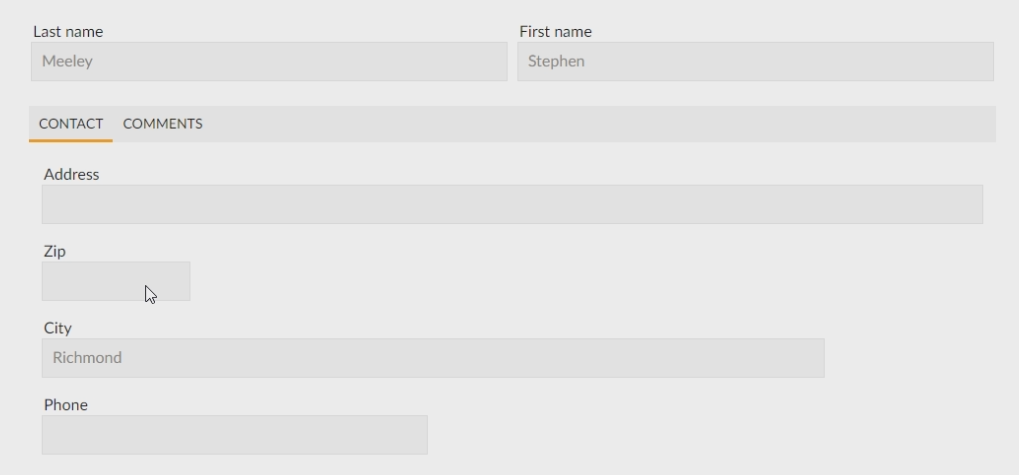Click the "First name" label text
Screen dimensions: 1019x475
pyautogui.click(x=555, y=32)
